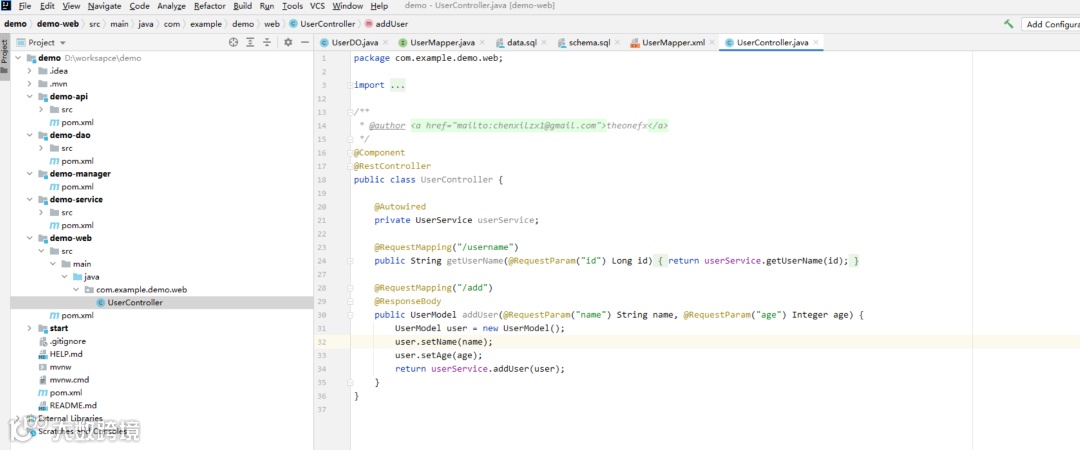Expand src folder under demo-dao
The width and height of the screenshot is (1080, 450).
point(41,148)
